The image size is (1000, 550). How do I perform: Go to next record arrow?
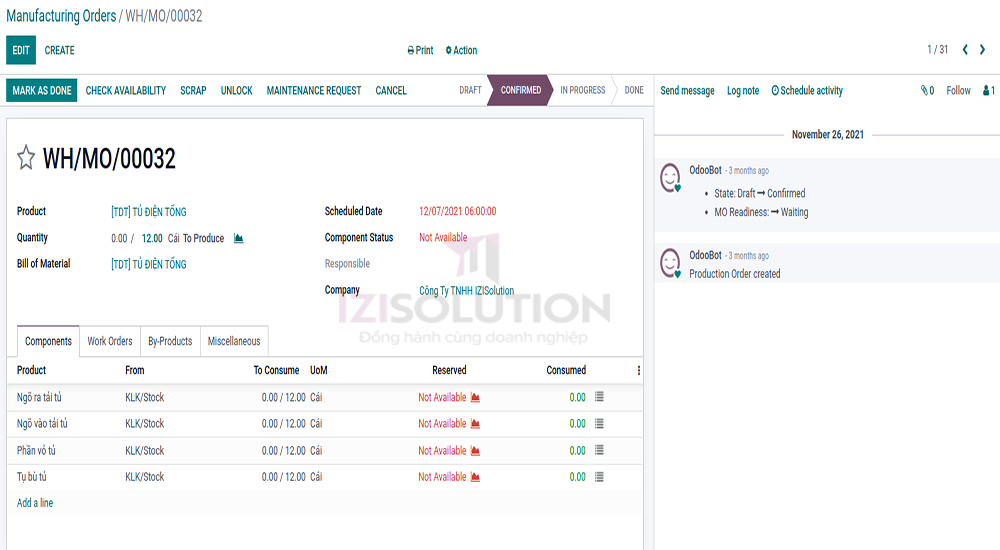982,50
